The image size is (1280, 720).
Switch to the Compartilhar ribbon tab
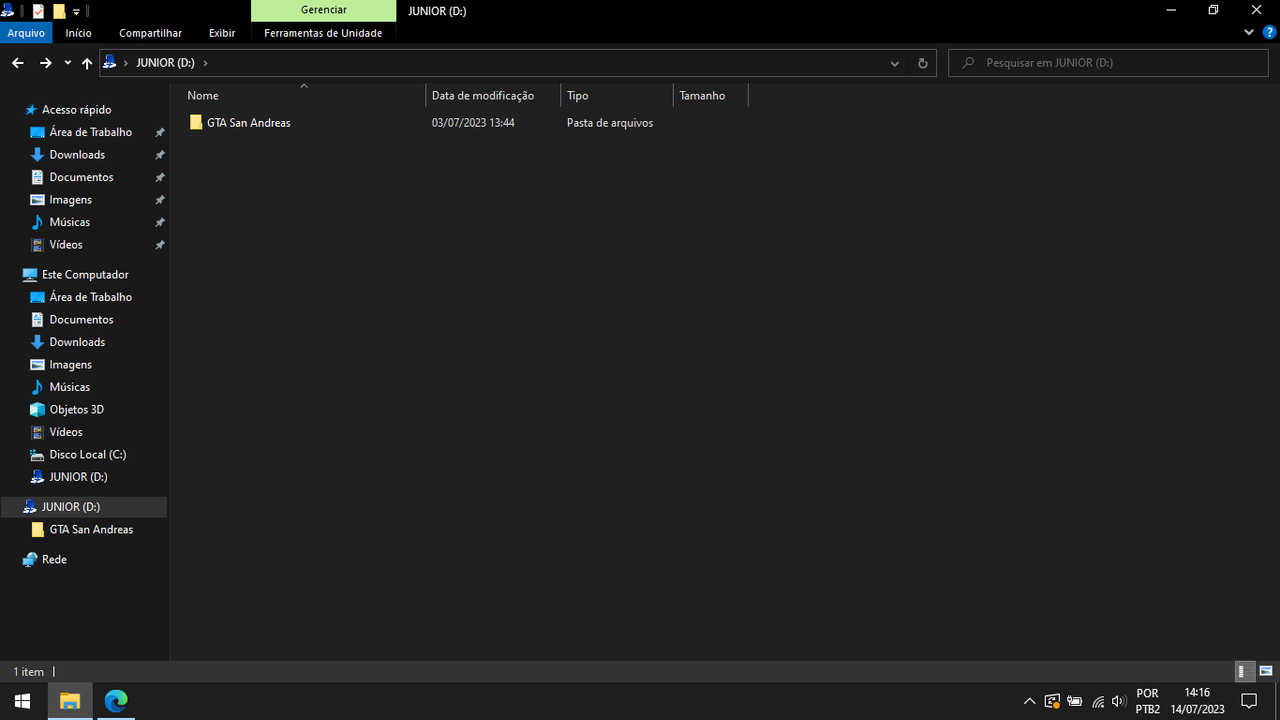click(150, 33)
